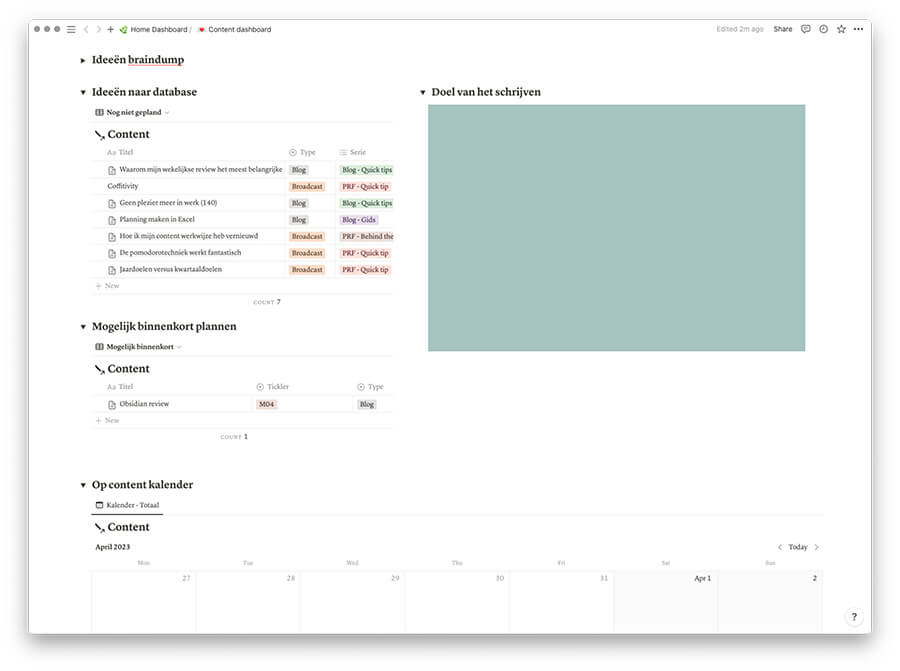Open comments via the speech bubble icon
This screenshot has height=671, width=900.
point(806,29)
